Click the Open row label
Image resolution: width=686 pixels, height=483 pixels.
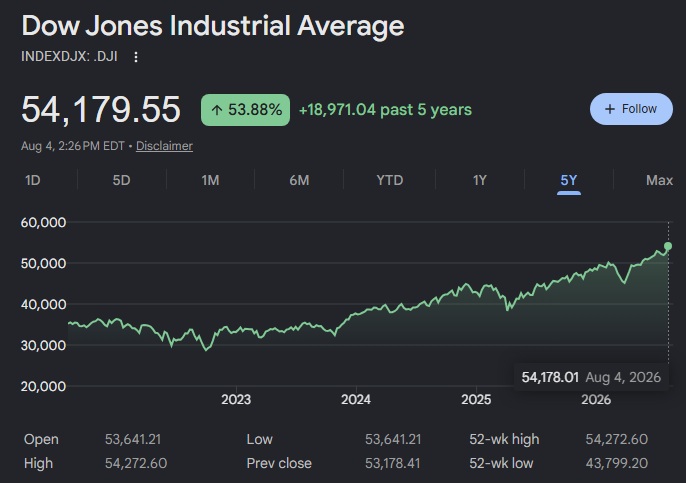(41, 439)
